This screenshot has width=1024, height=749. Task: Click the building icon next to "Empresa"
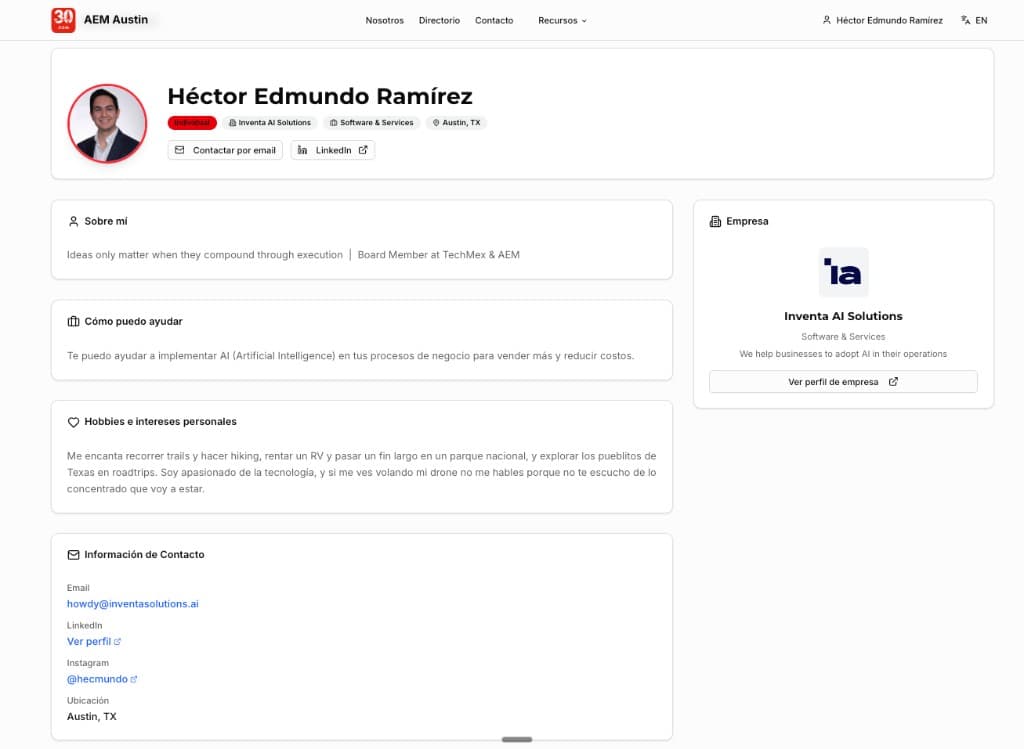coord(715,221)
